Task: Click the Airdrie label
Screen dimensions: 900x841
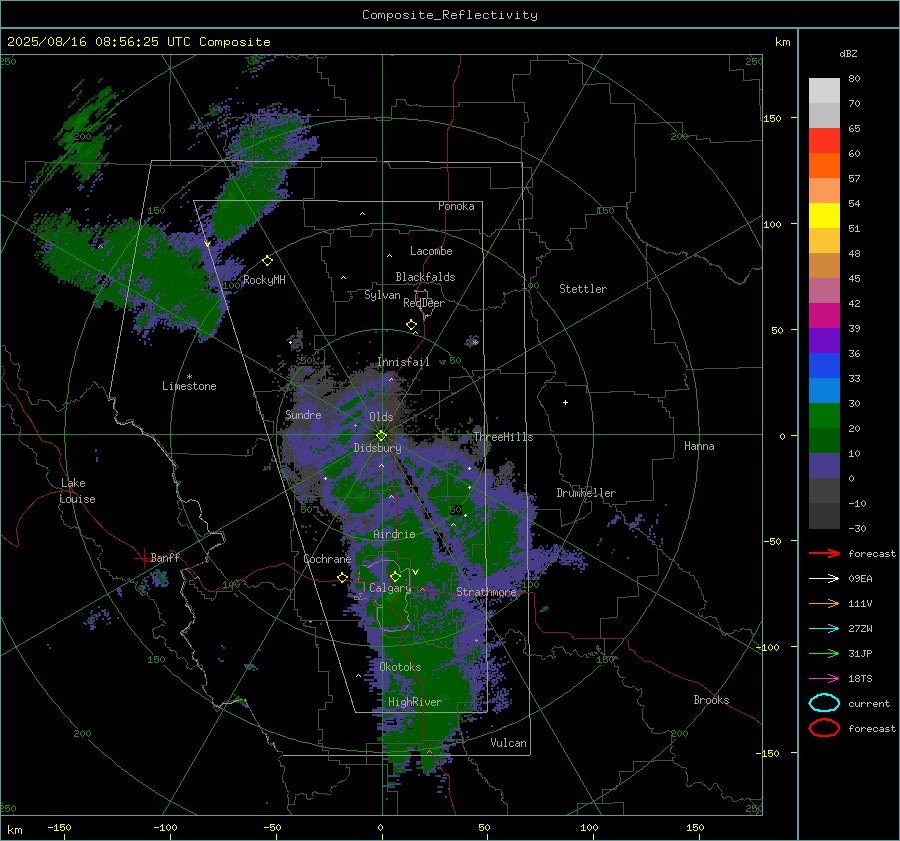Action: 394,534
